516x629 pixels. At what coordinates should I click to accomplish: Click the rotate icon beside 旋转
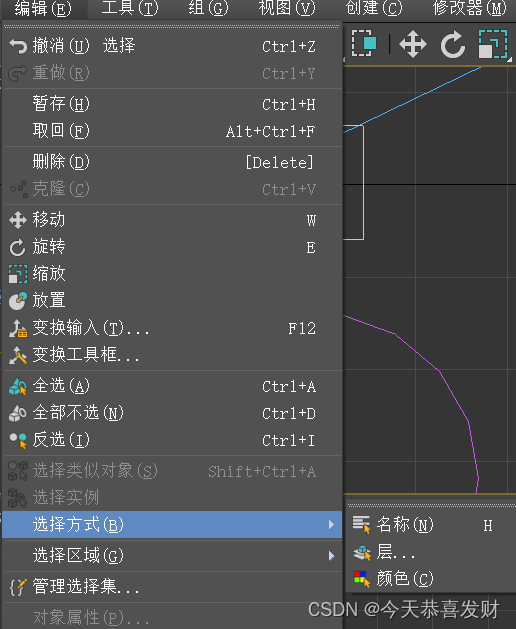(17, 248)
